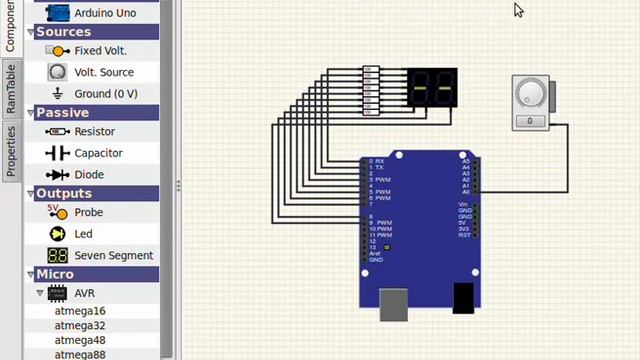
Task: Click the AVR chip icon
Action: coord(57,293)
